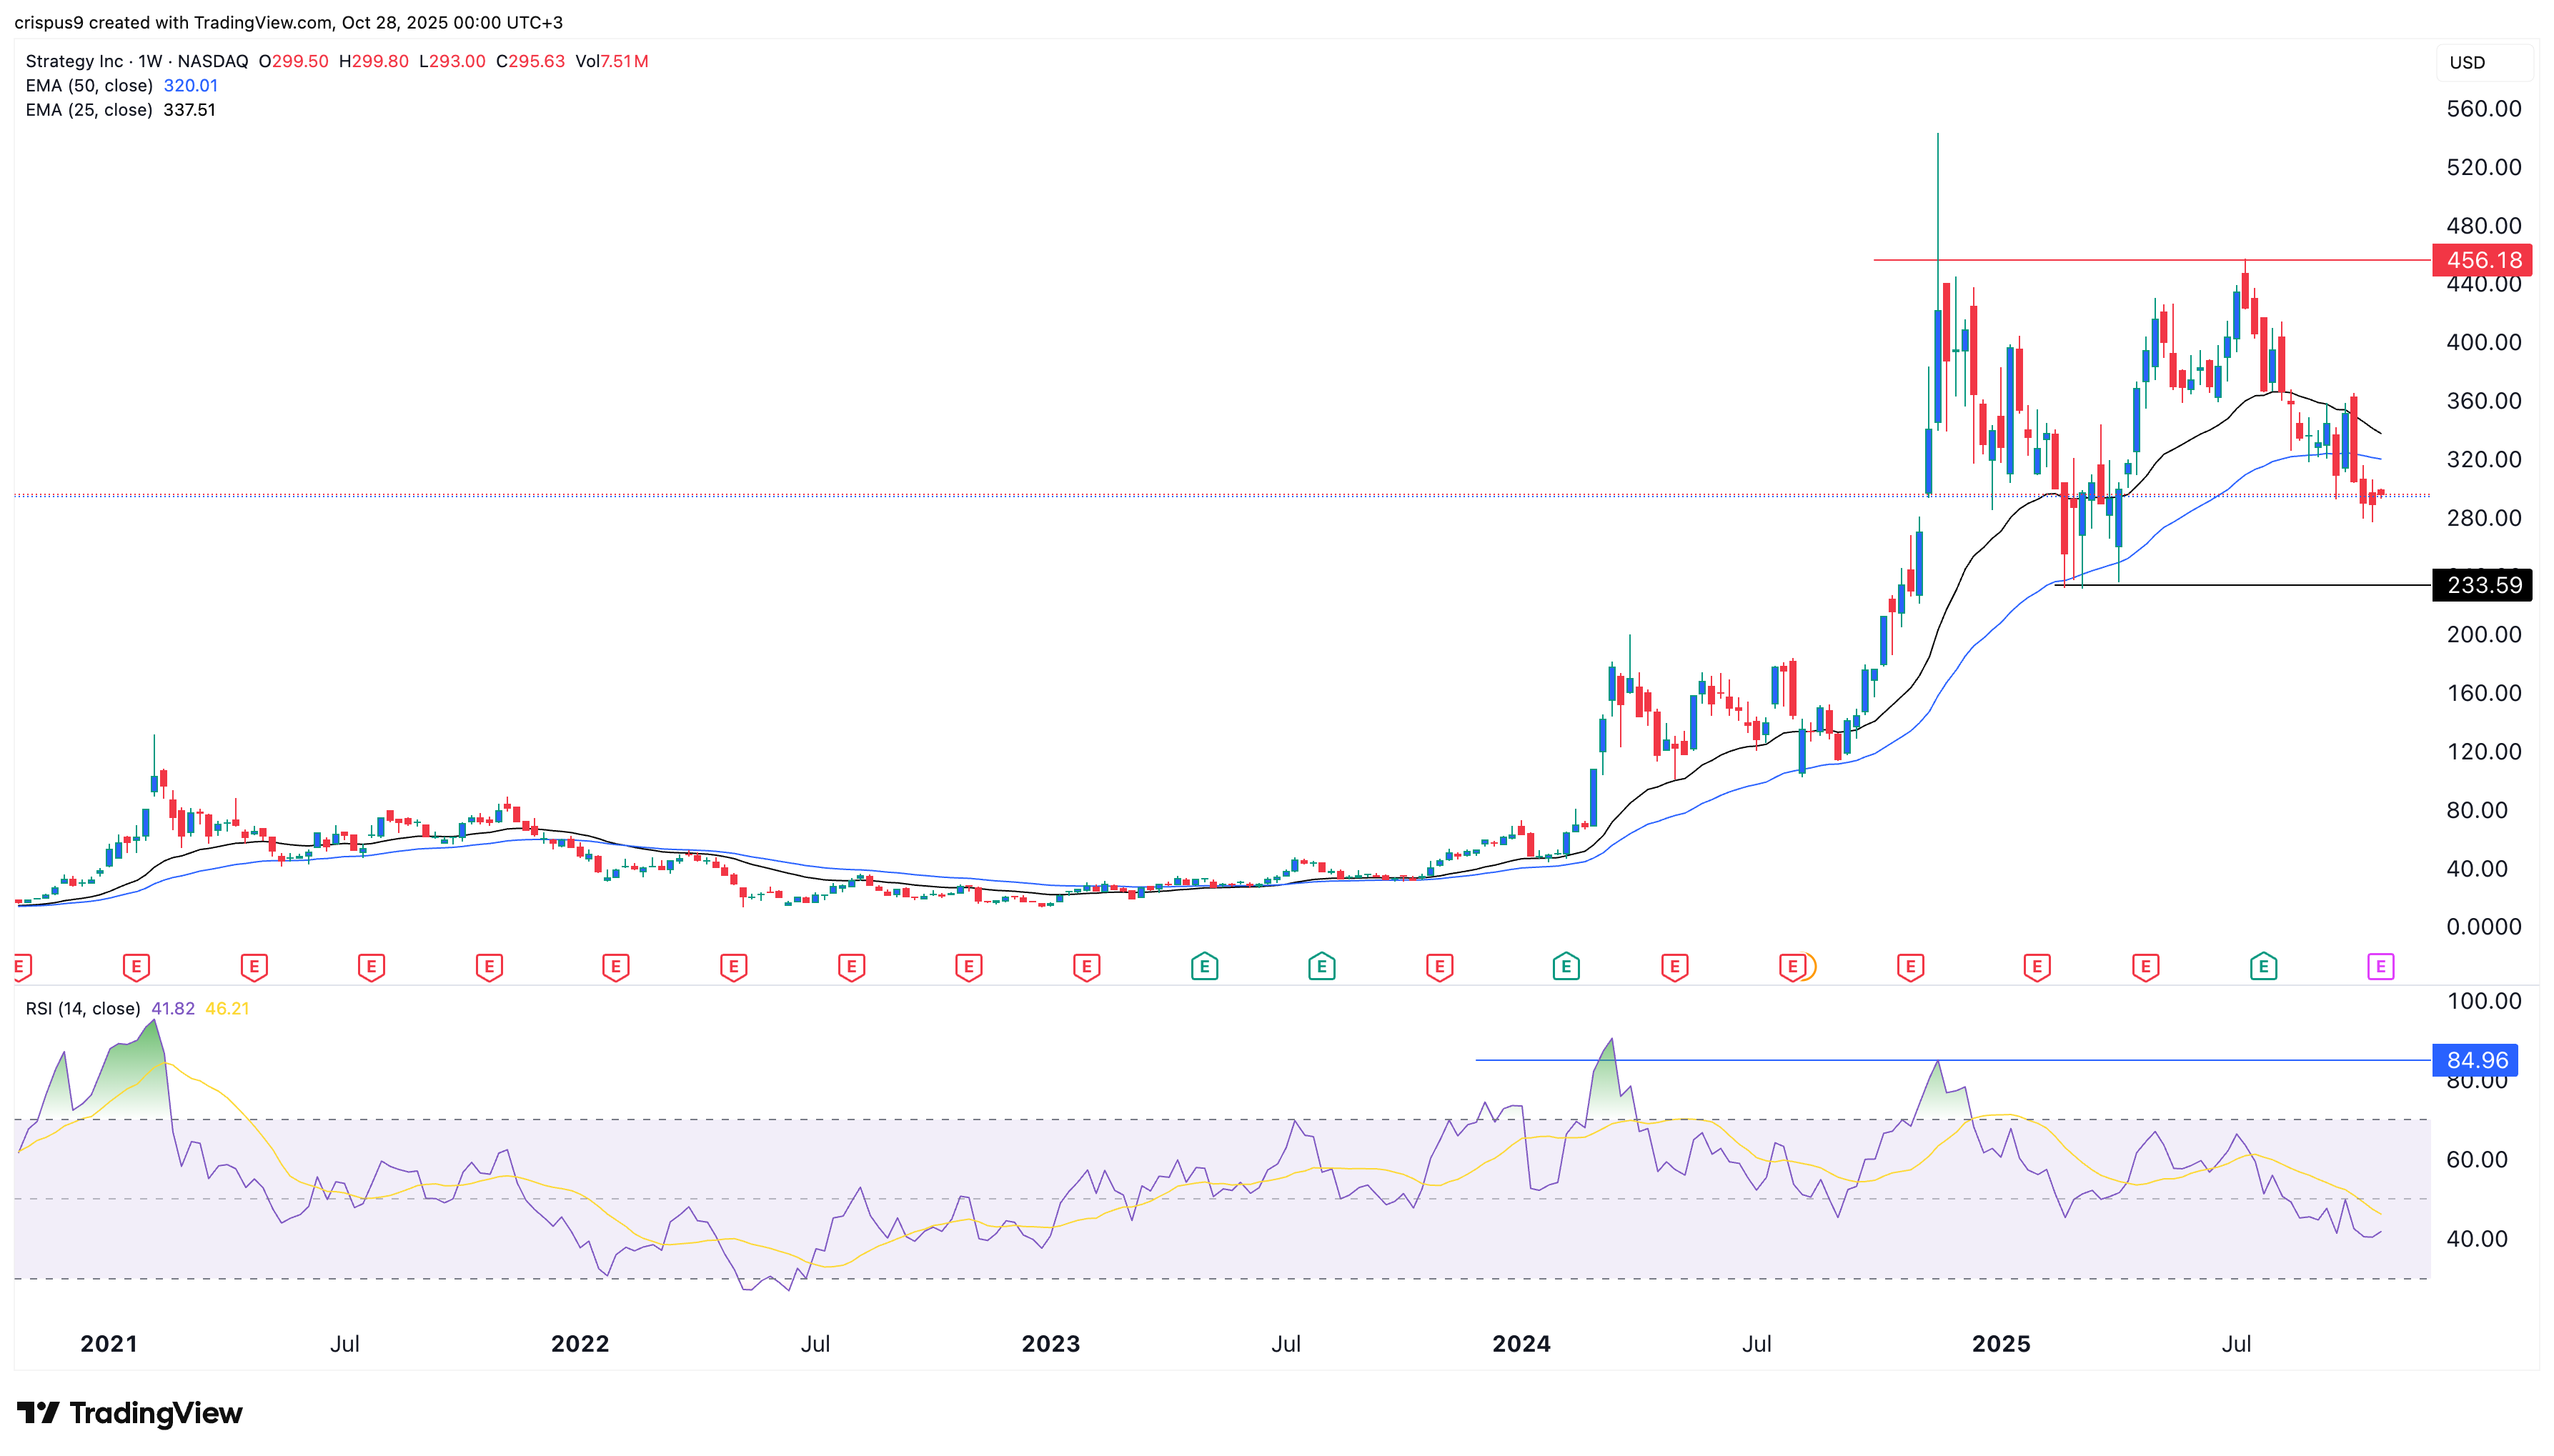Click the red 456.18 price label
2554x1456 pixels.
[2482, 260]
